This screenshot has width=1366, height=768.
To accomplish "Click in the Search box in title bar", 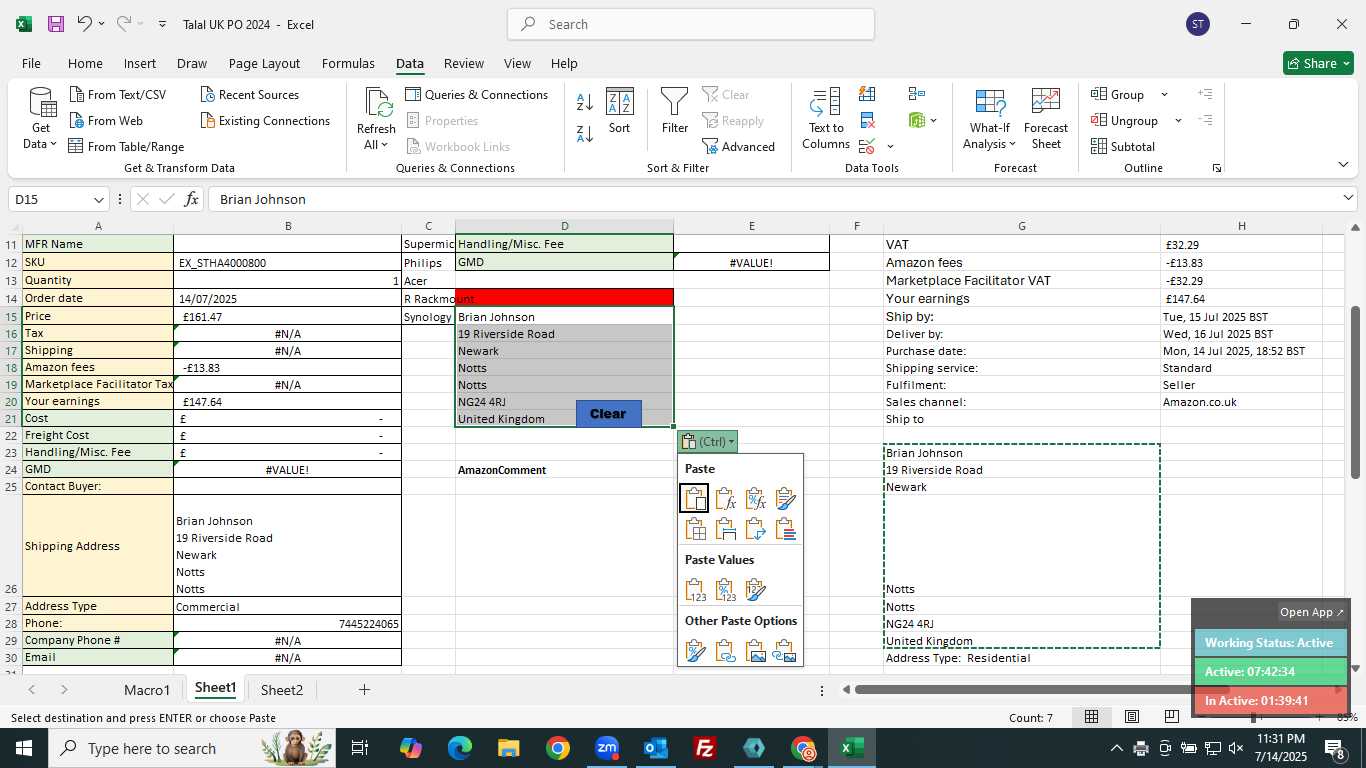I will (x=691, y=24).
